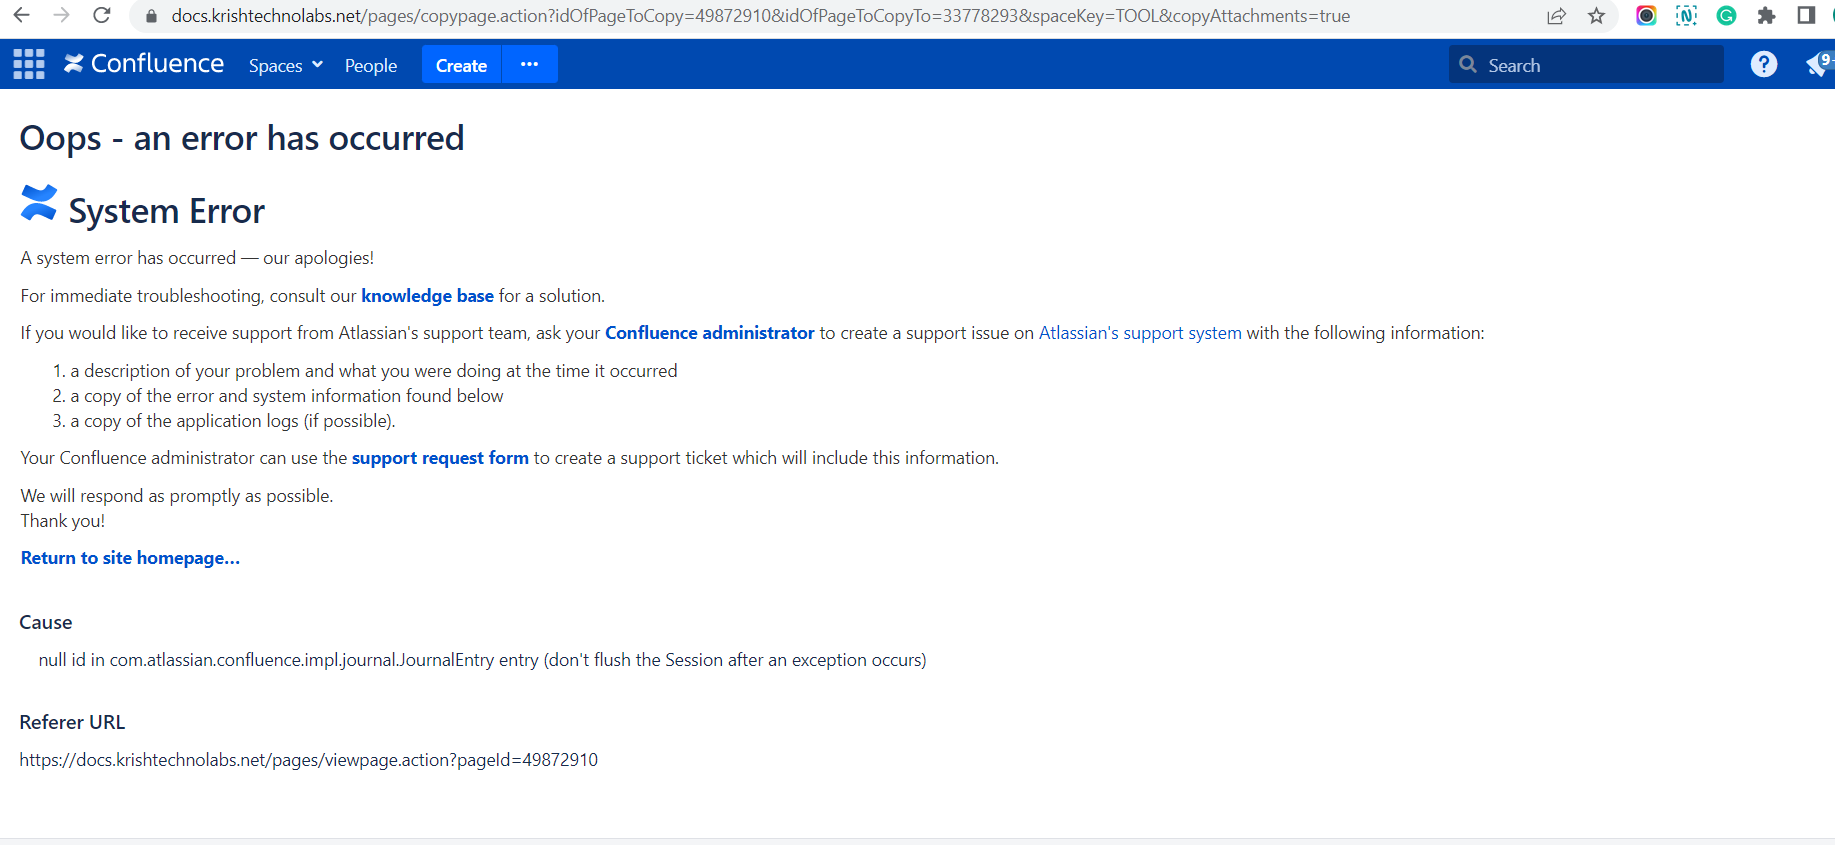This screenshot has width=1835, height=845.
Task: Open the support request form link
Action: tap(440, 458)
